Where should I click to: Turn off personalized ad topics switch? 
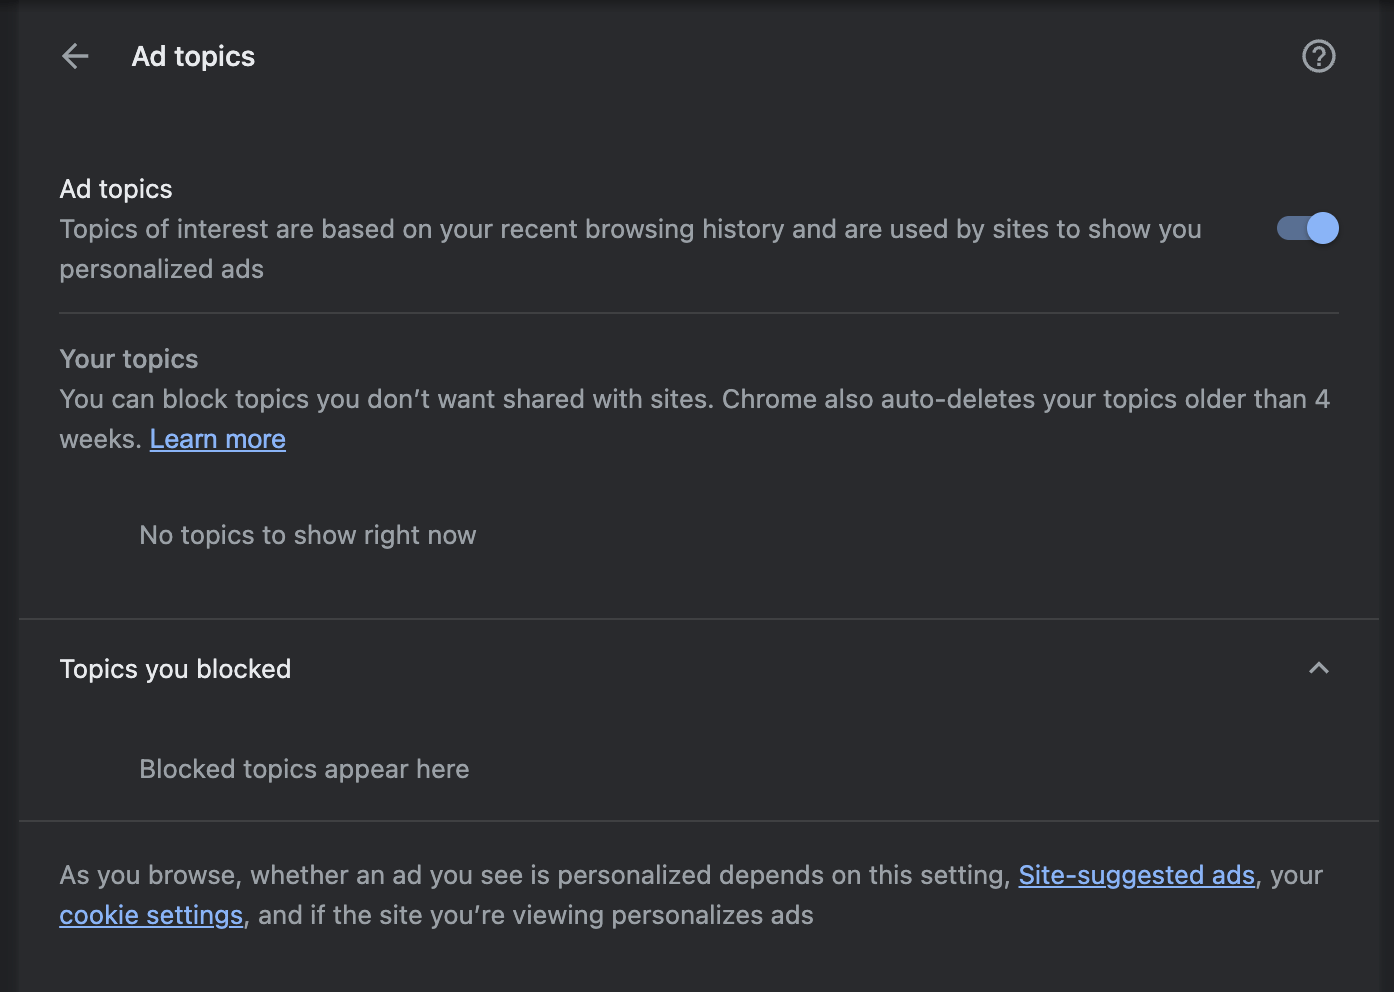(1307, 228)
